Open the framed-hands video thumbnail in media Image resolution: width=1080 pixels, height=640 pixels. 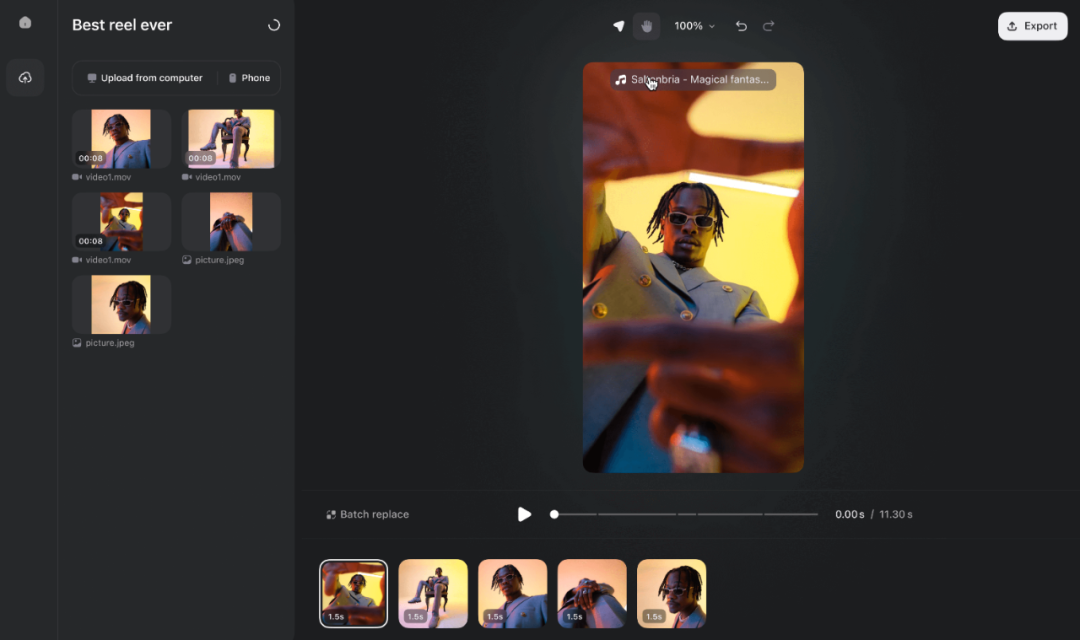click(121, 222)
